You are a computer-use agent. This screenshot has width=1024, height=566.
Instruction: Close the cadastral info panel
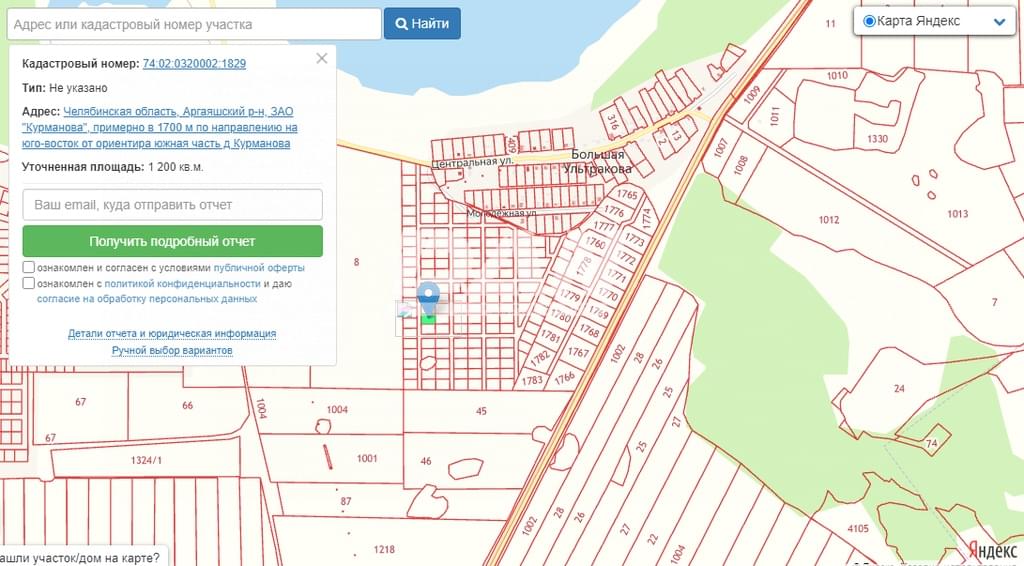(321, 58)
